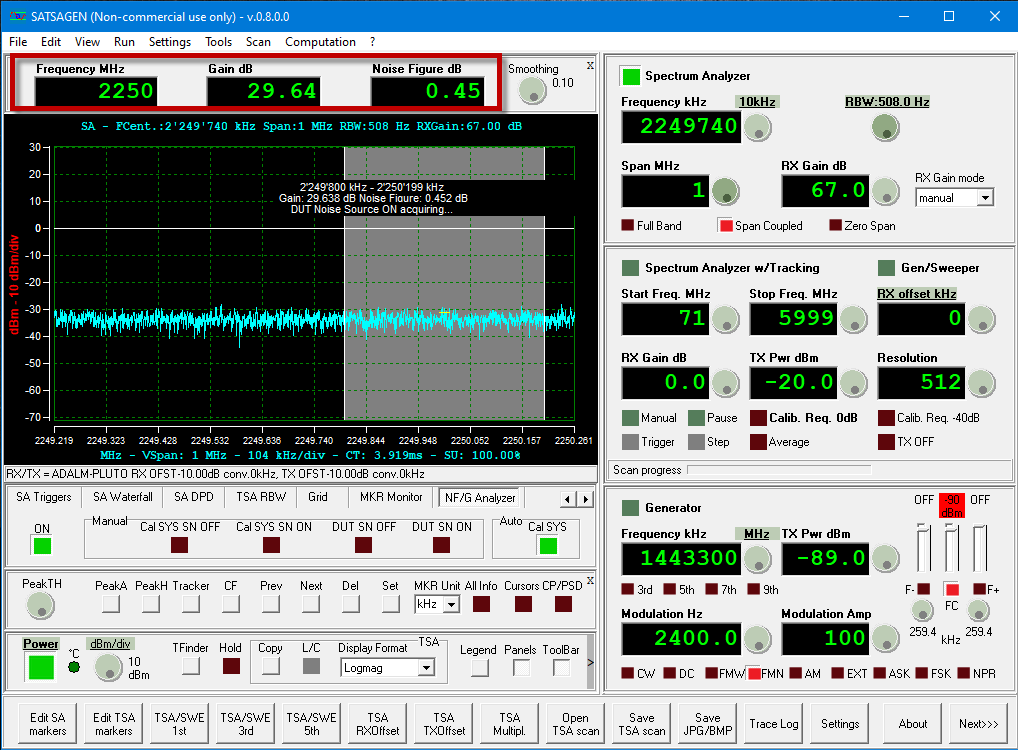
Task: Click the F- deviation knob
Action: (x=923, y=610)
